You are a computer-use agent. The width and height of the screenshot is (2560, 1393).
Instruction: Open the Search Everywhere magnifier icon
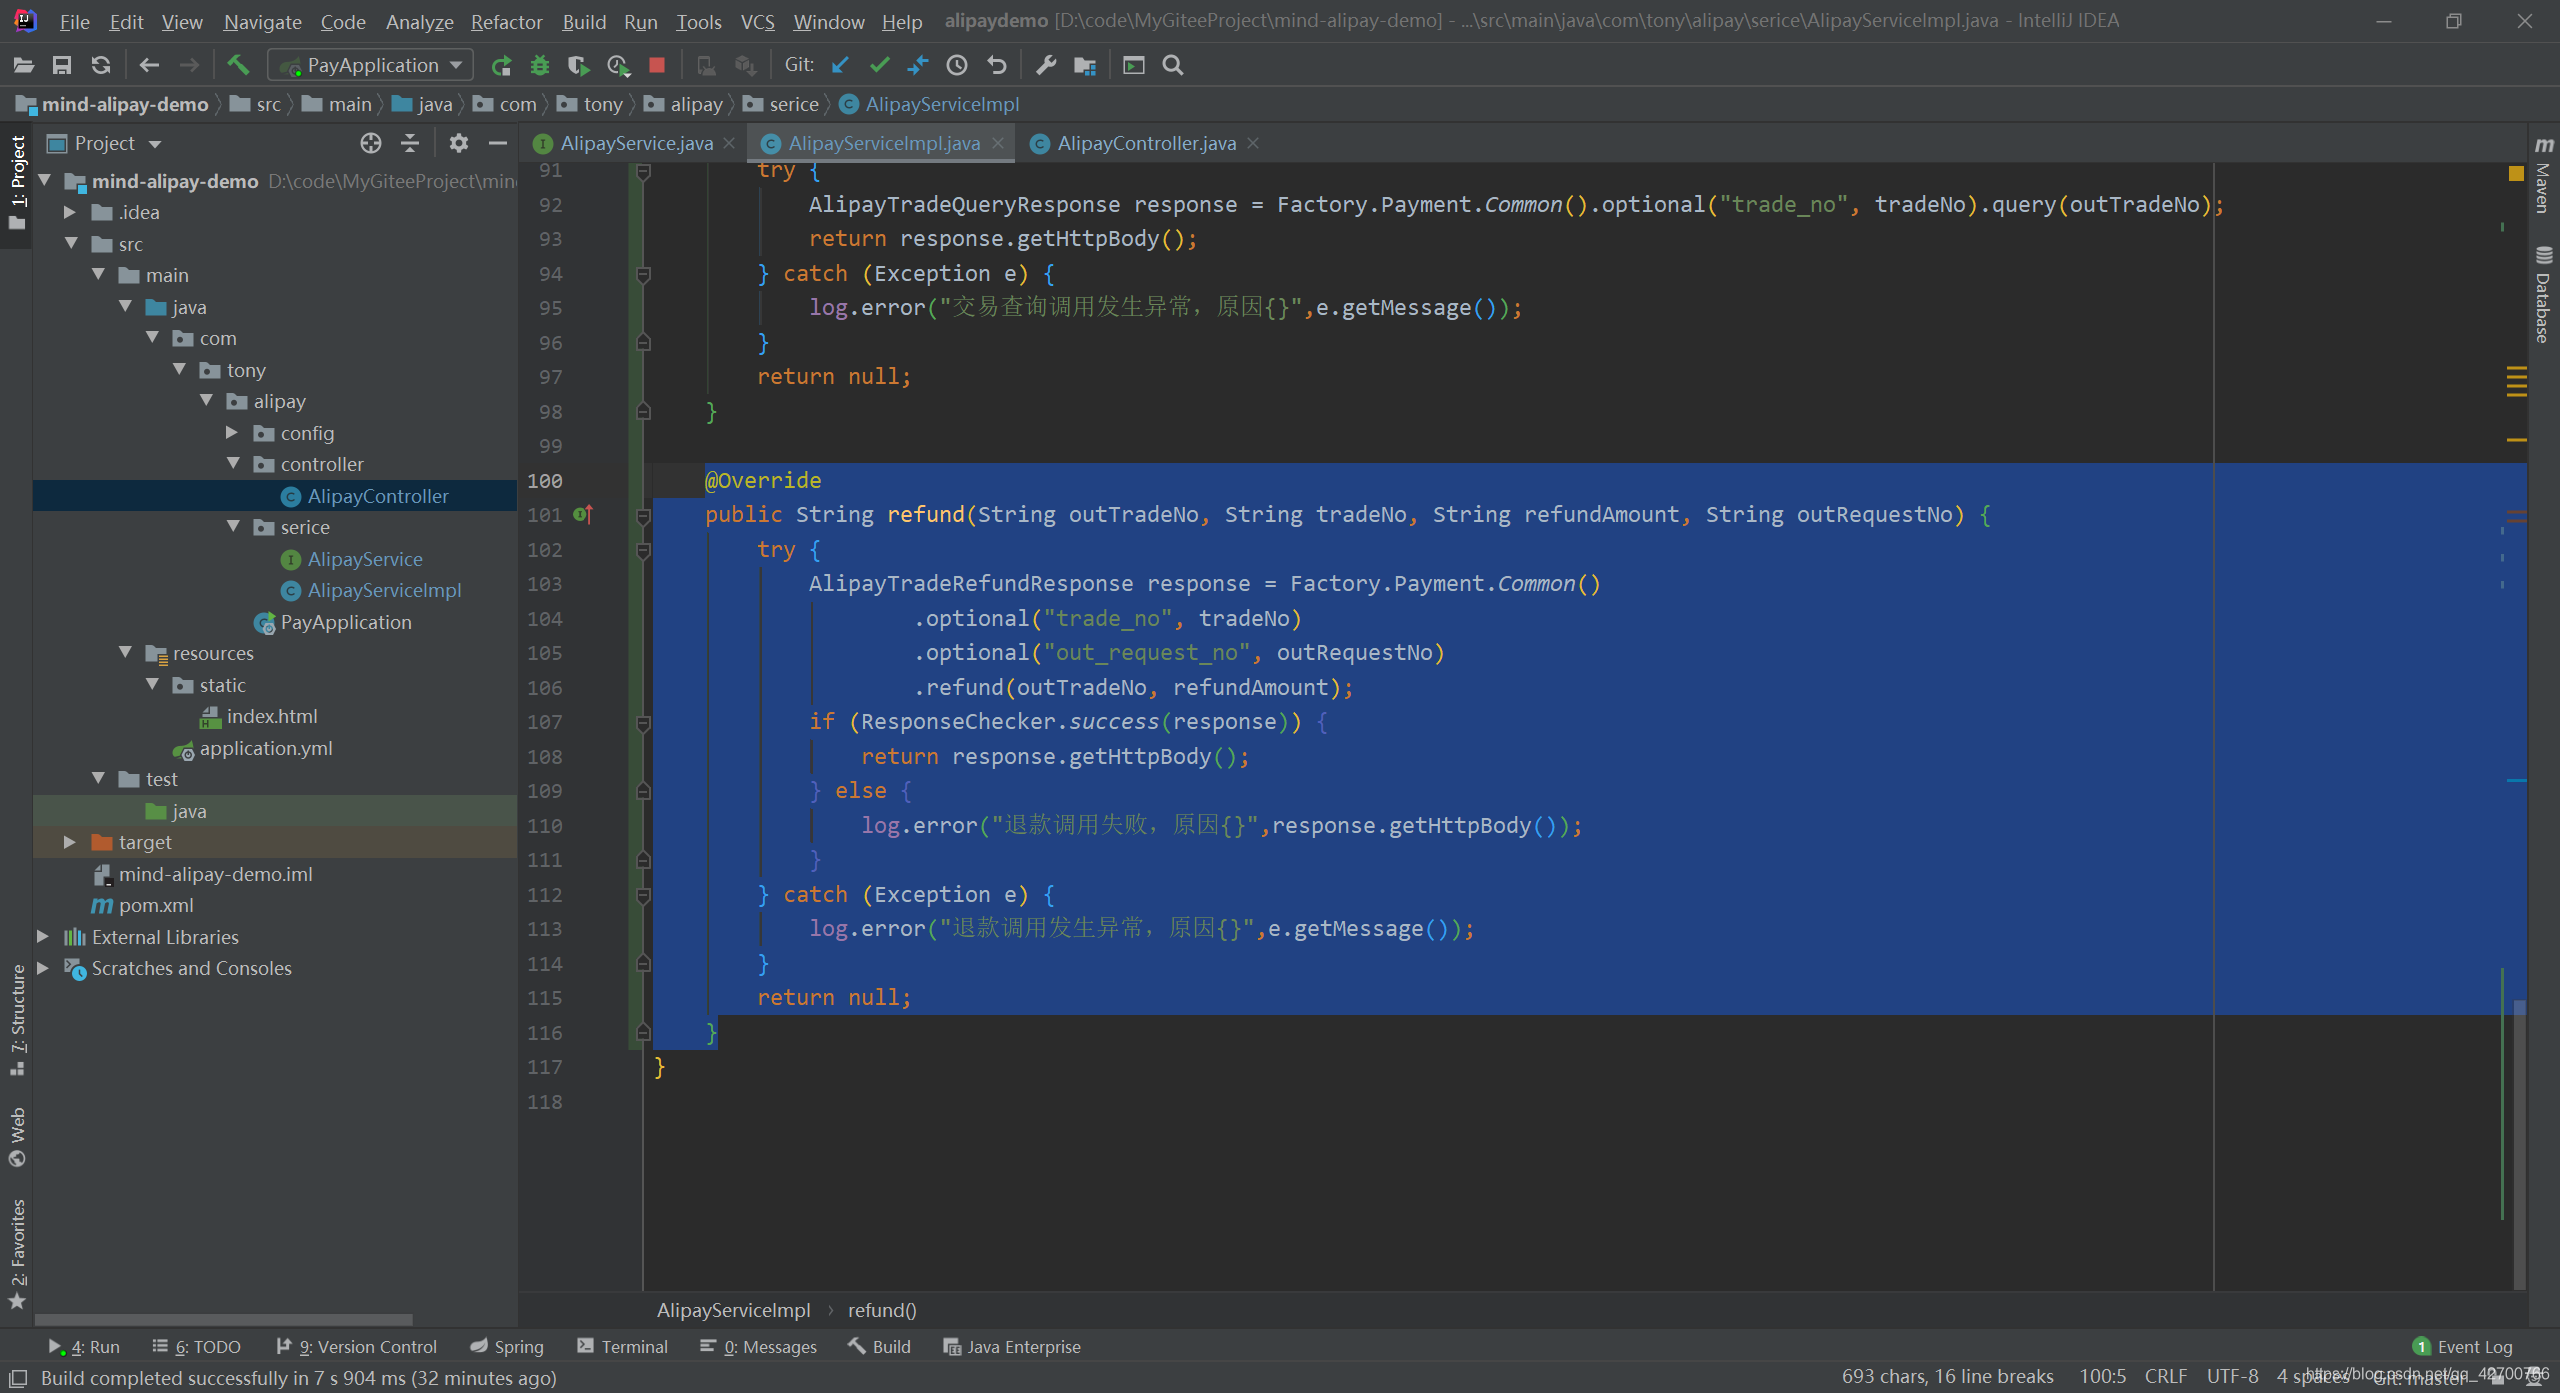tap(1173, 65)
